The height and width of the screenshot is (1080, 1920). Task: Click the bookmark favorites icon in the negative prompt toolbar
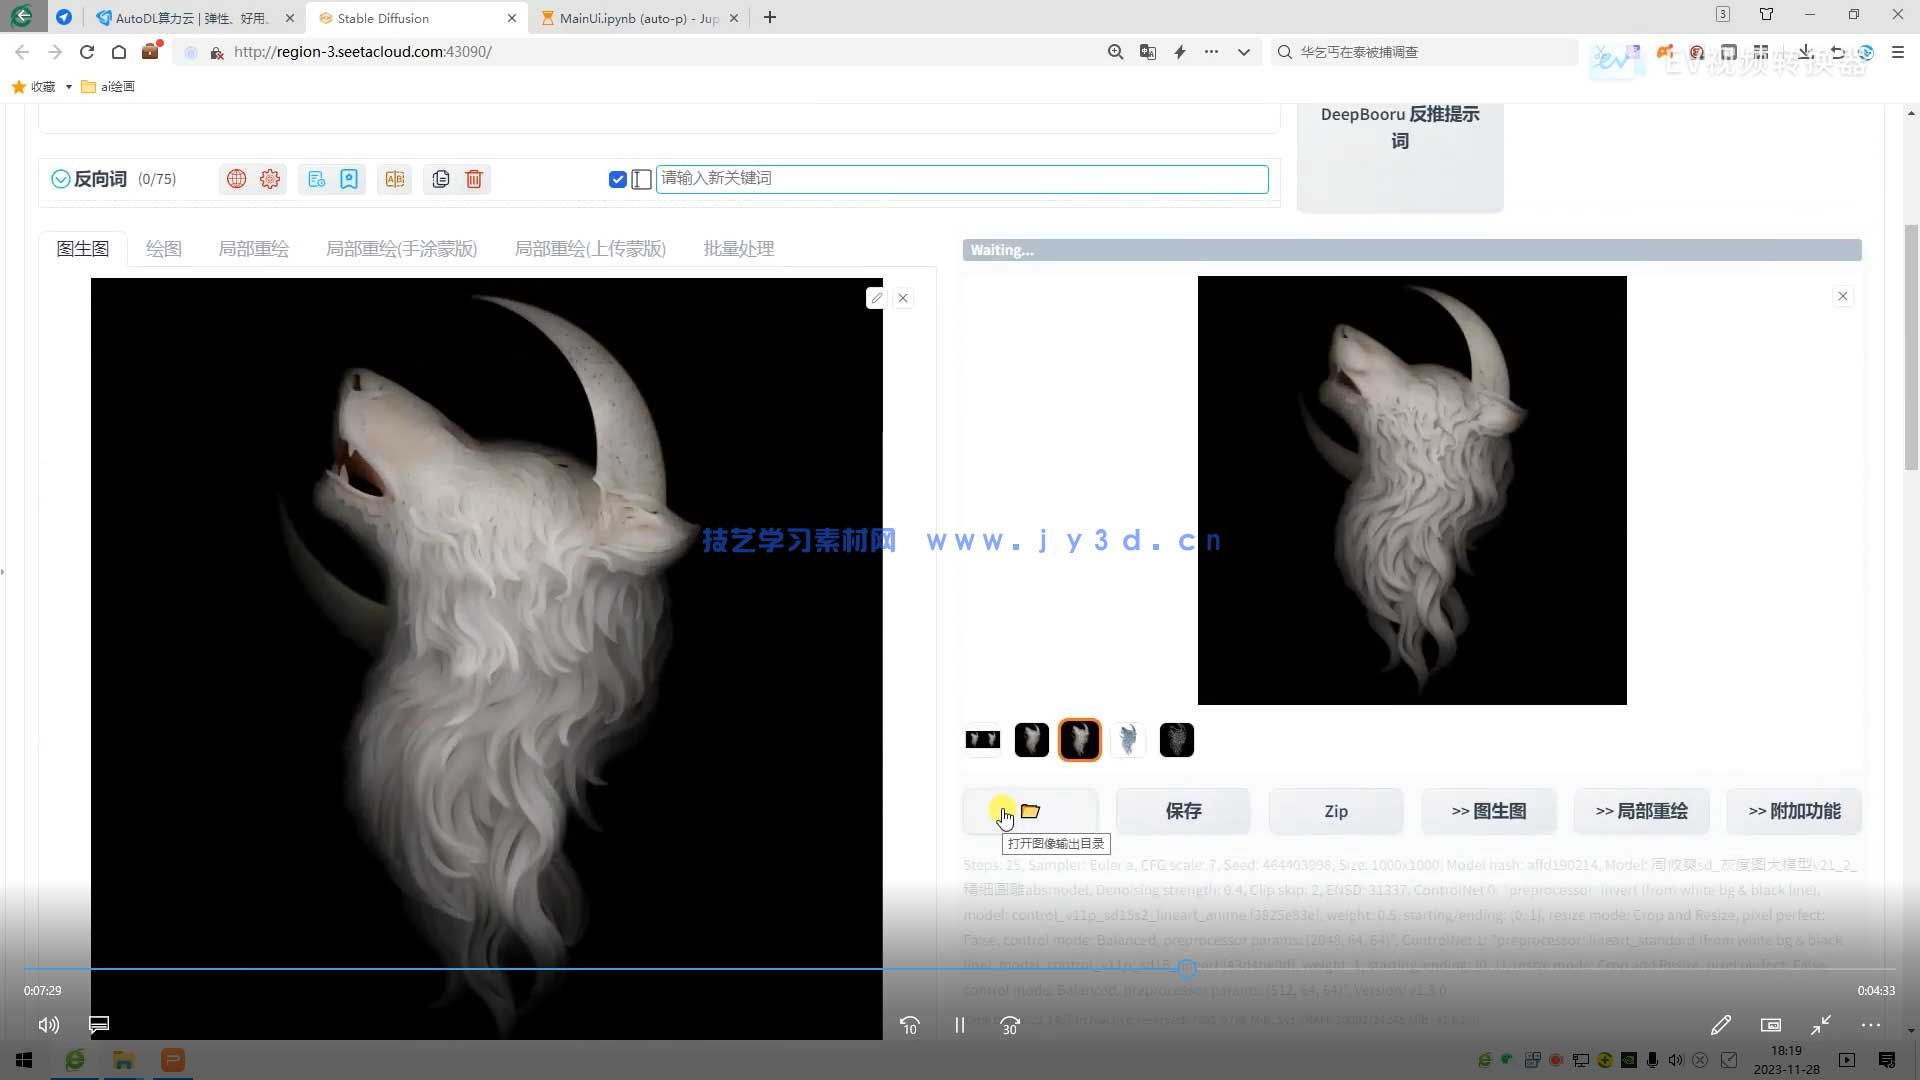click(349, 179)
